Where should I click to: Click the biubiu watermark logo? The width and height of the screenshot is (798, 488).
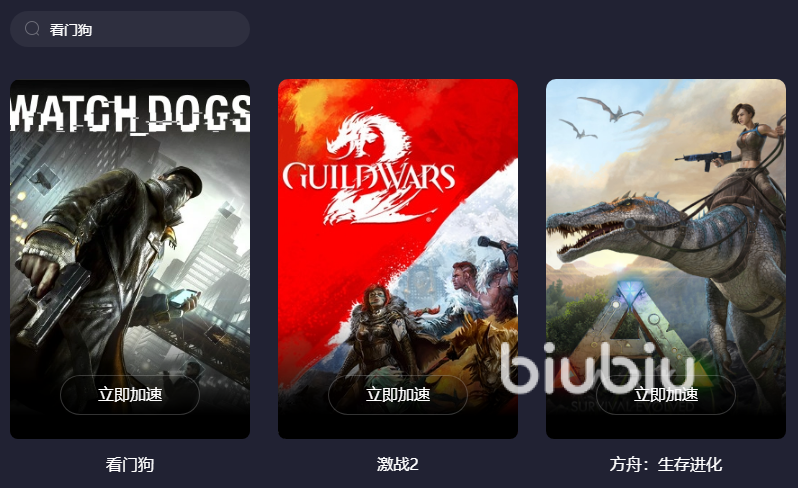(598, 368)
